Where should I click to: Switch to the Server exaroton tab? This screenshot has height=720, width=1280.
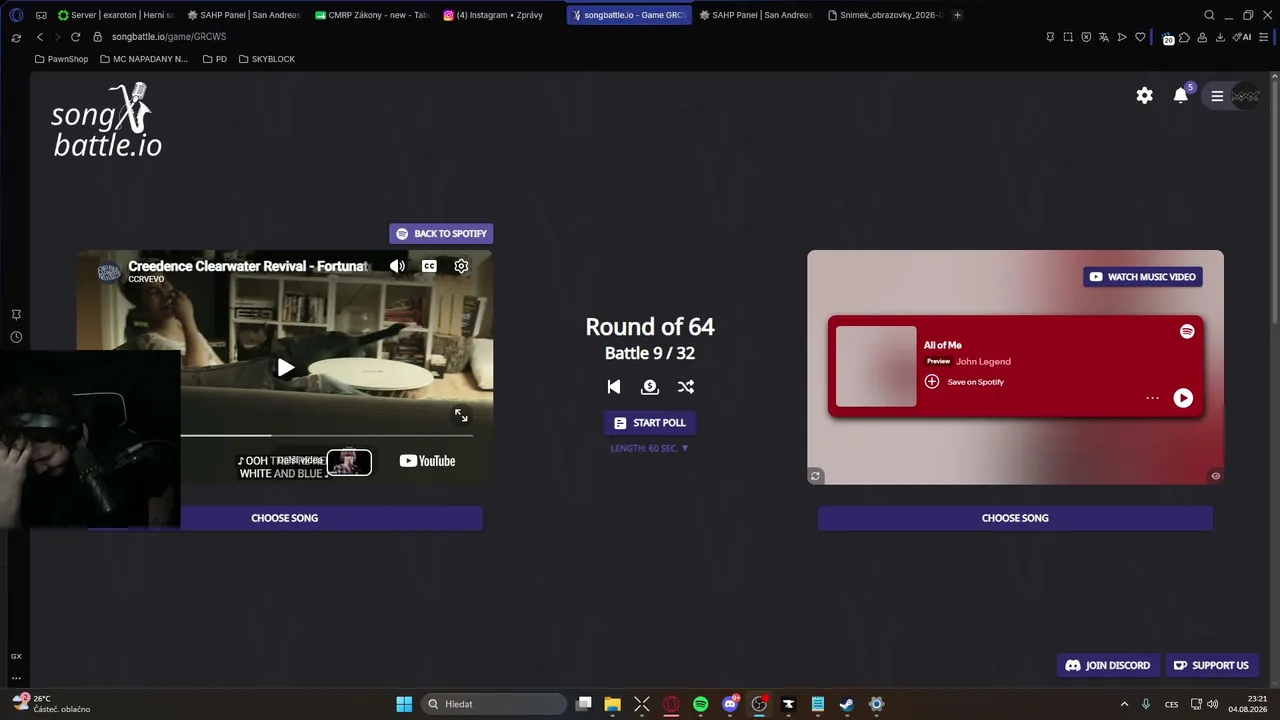pos(116,15)
